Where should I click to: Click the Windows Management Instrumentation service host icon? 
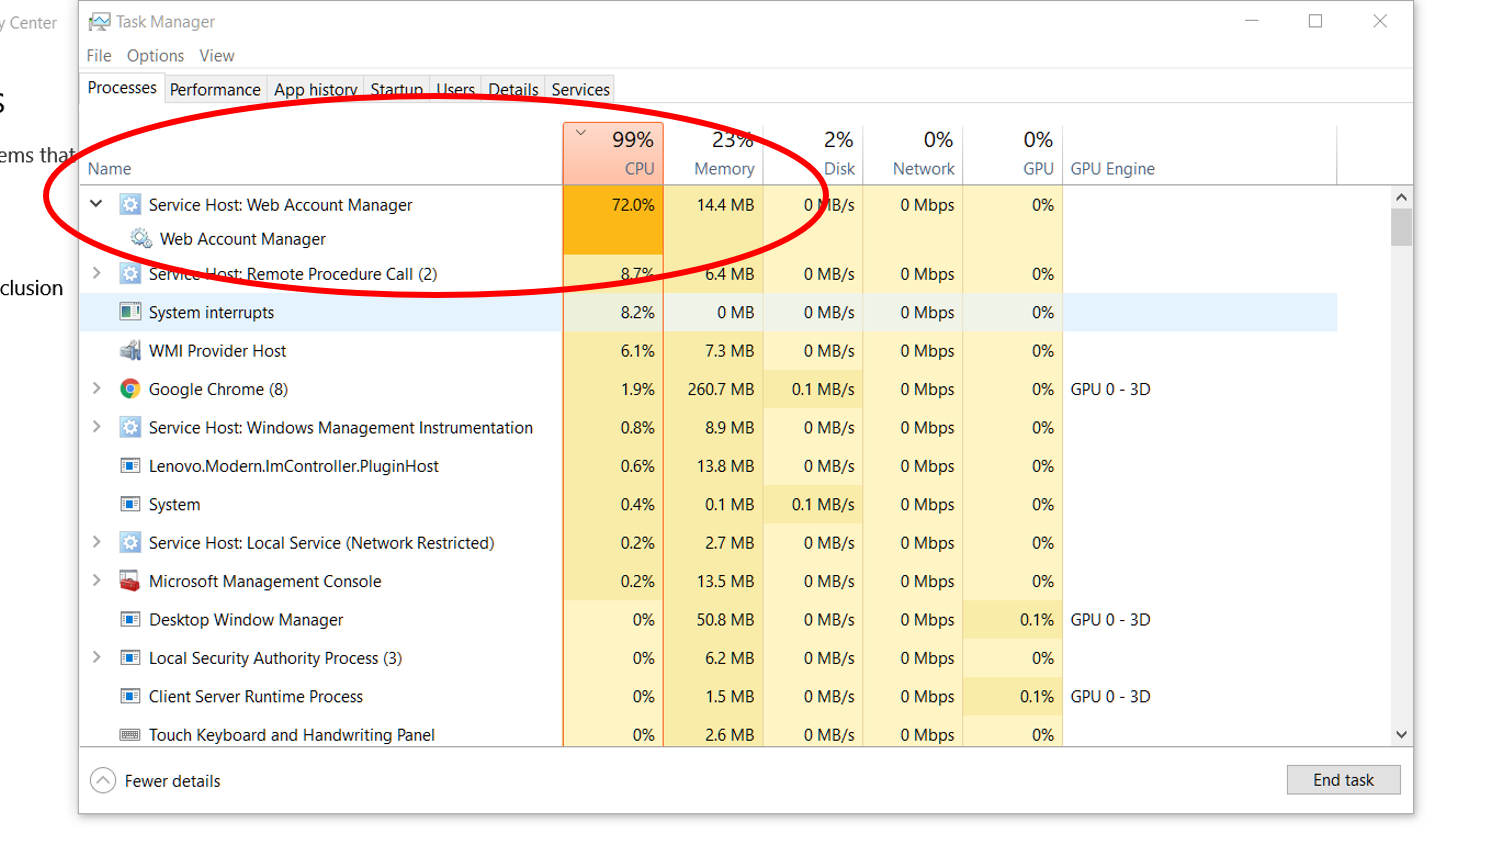130,427
